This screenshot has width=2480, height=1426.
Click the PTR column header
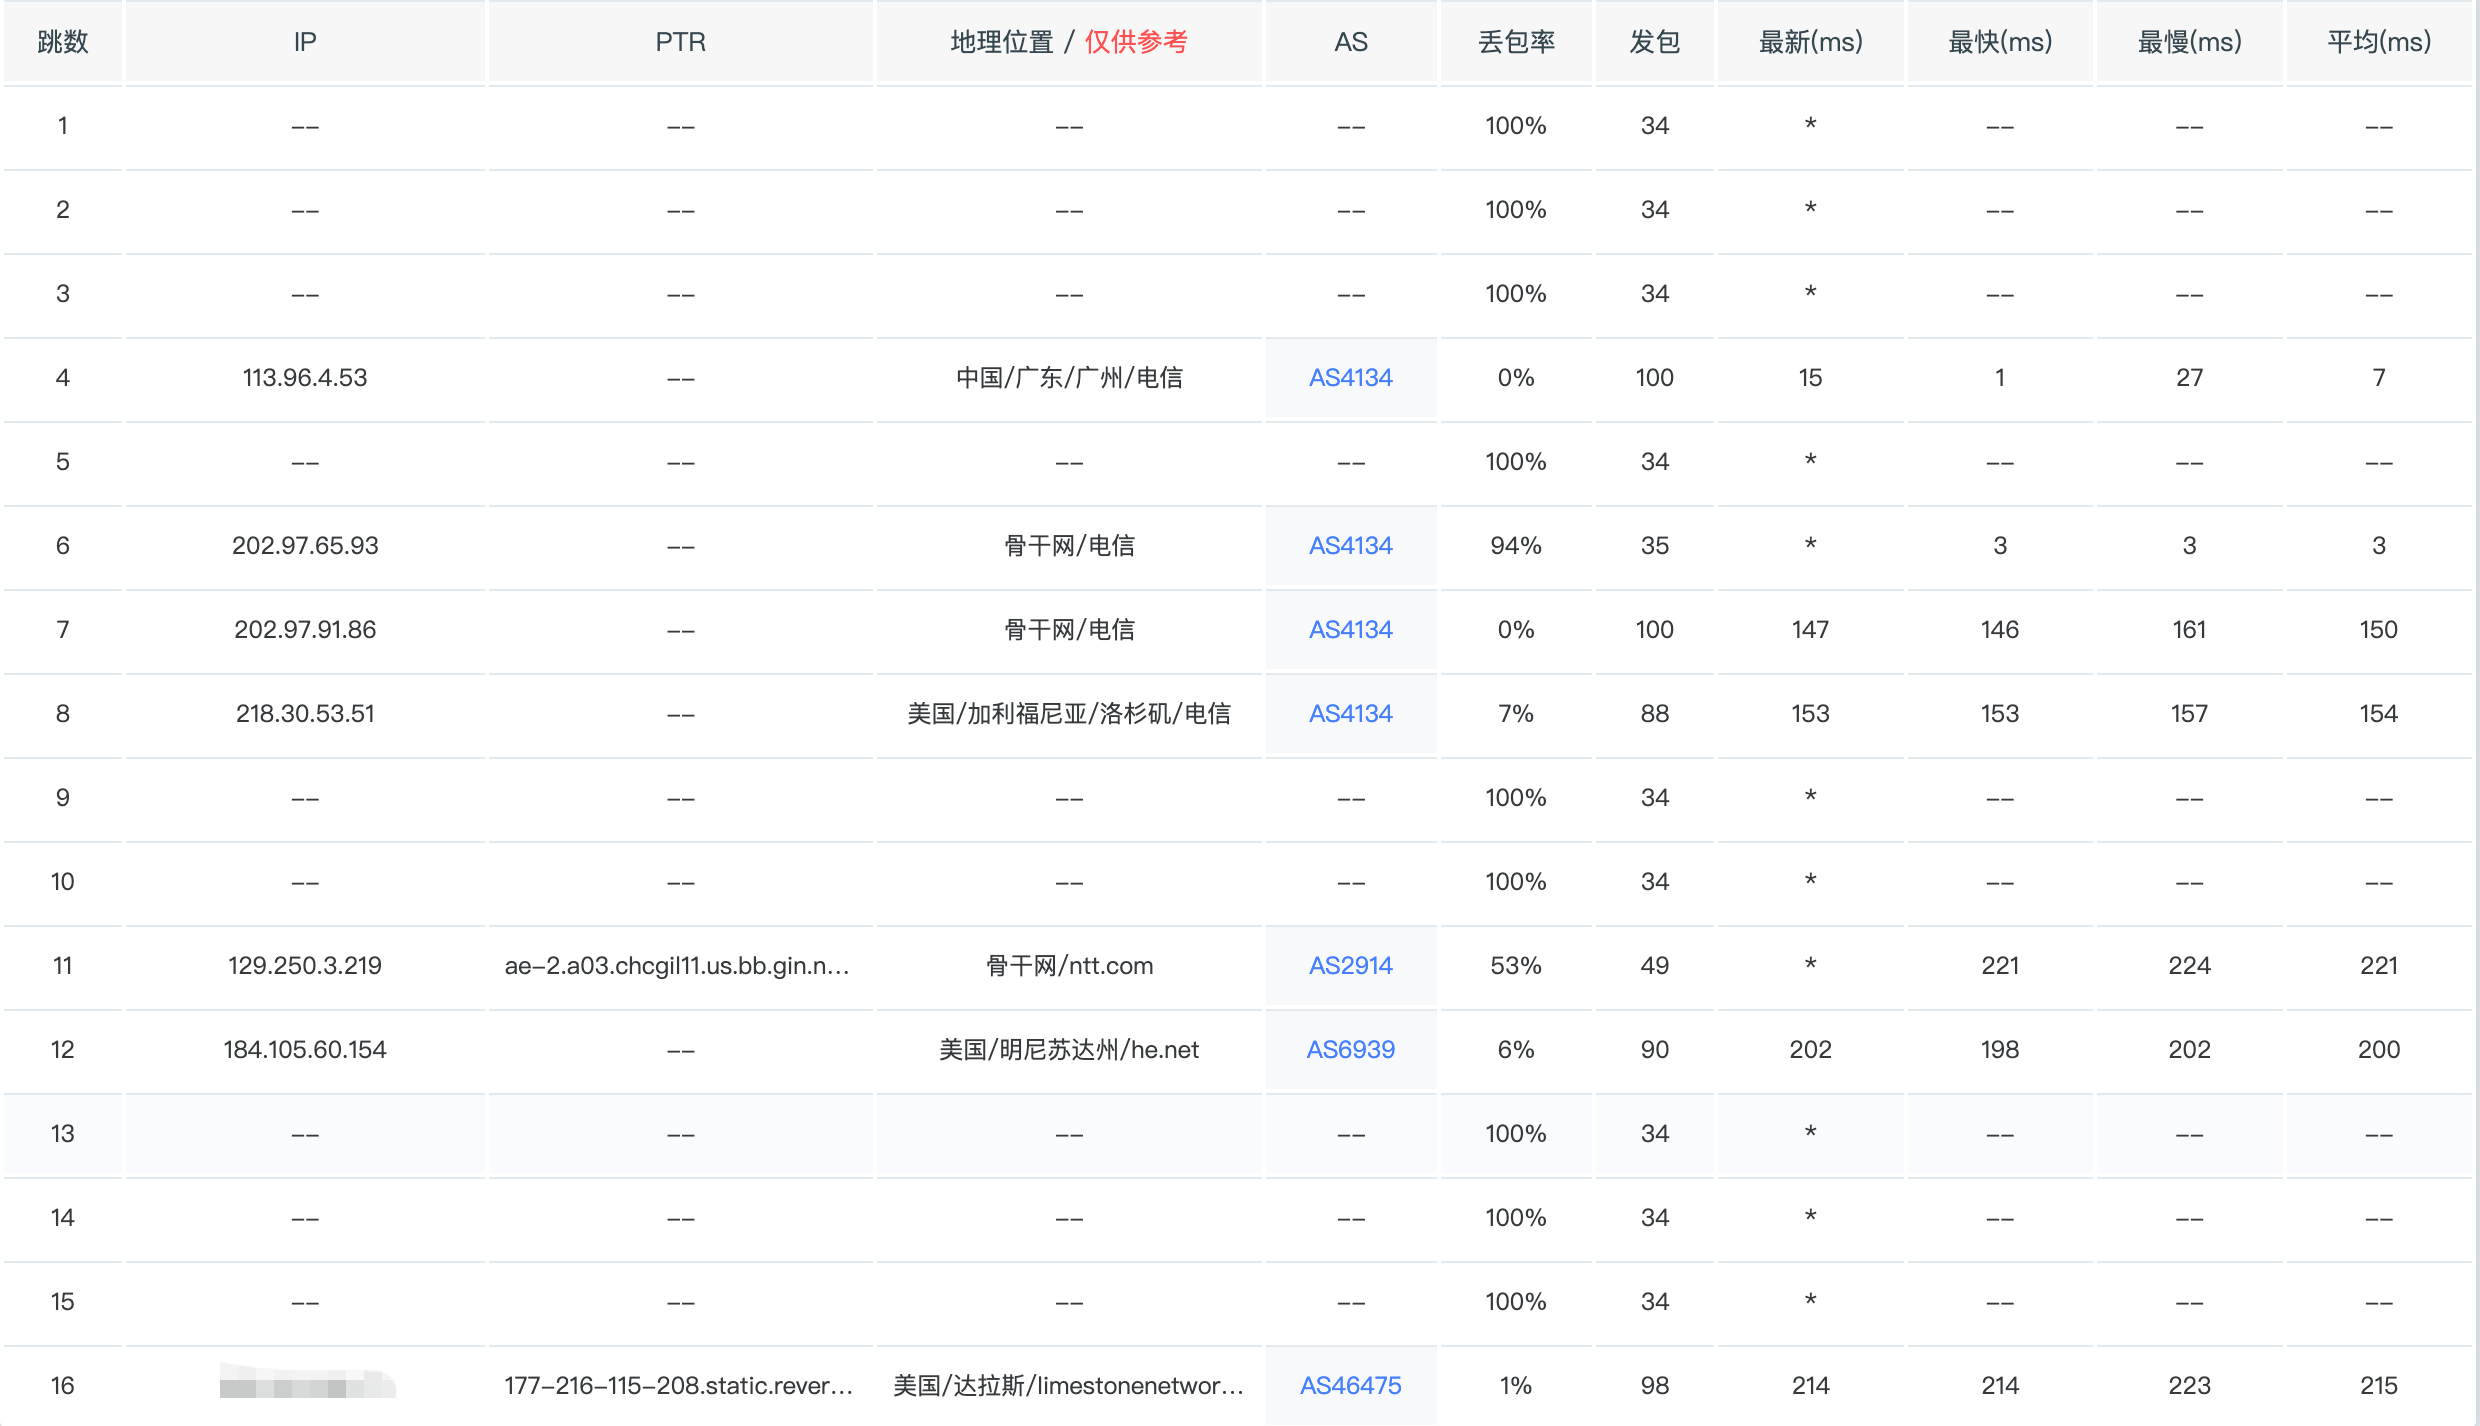680,42
